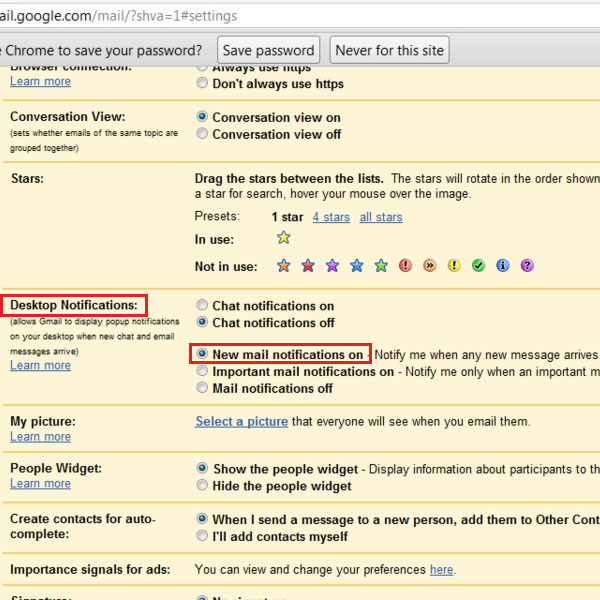This screenshot has width=600, height=600.
Task: Pick the orange double-arrow icon
Action: (x=430, y=265)
